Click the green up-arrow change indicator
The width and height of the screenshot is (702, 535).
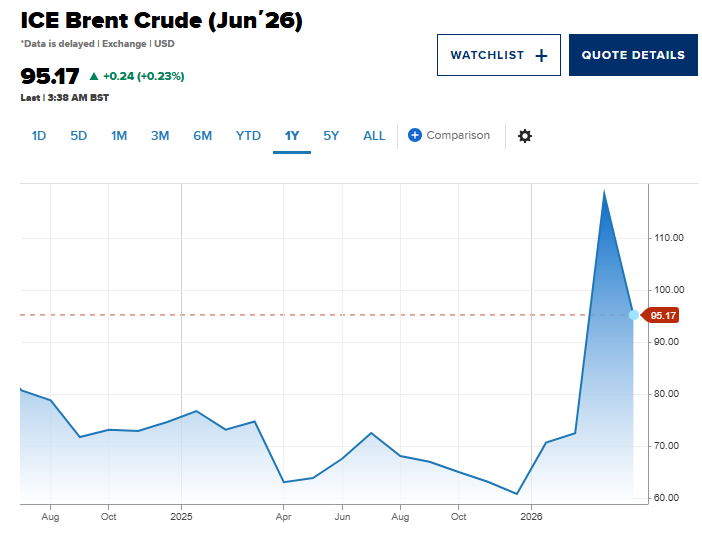[94, 76]
